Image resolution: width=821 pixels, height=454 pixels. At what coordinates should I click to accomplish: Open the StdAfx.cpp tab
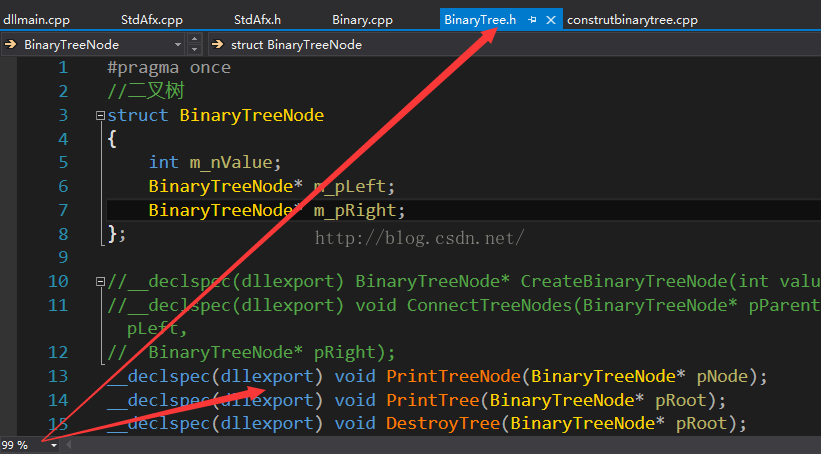coord(152,20)
